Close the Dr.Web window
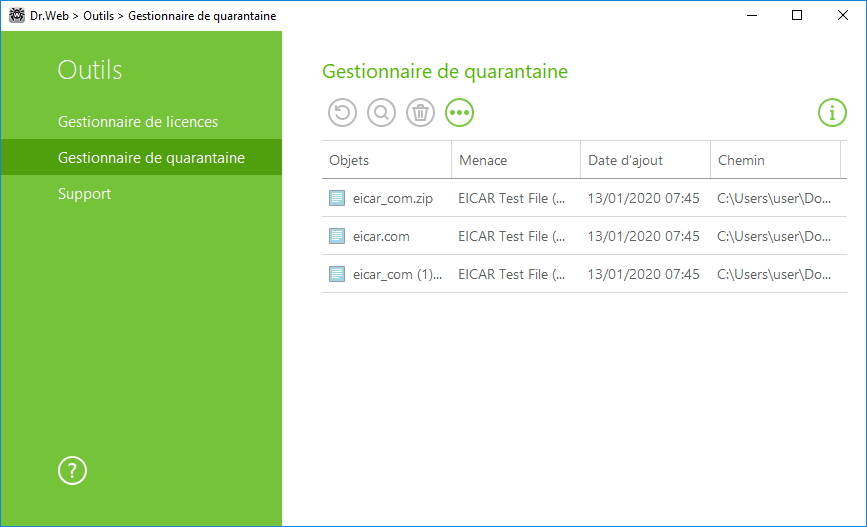Viewport: 867px width, 527px height. coord(843,15)
